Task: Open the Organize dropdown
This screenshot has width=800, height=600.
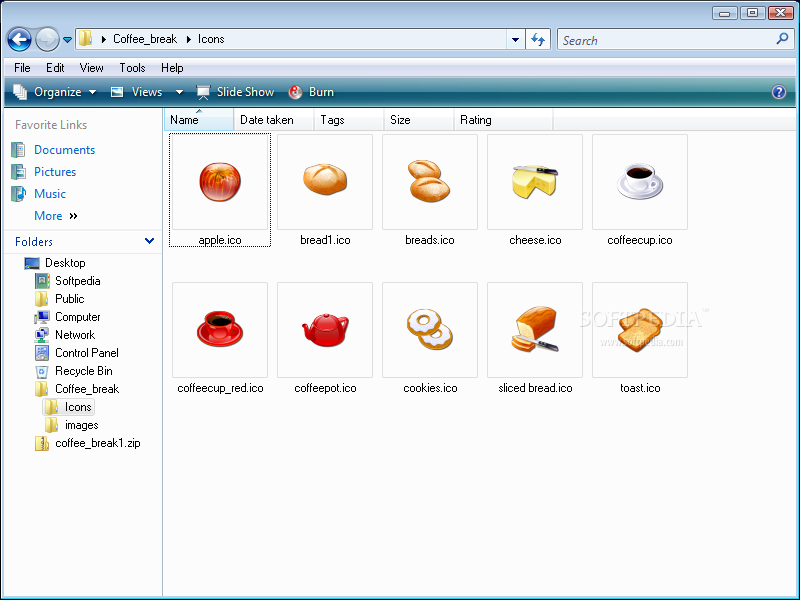Action: [x=55, y=92]
